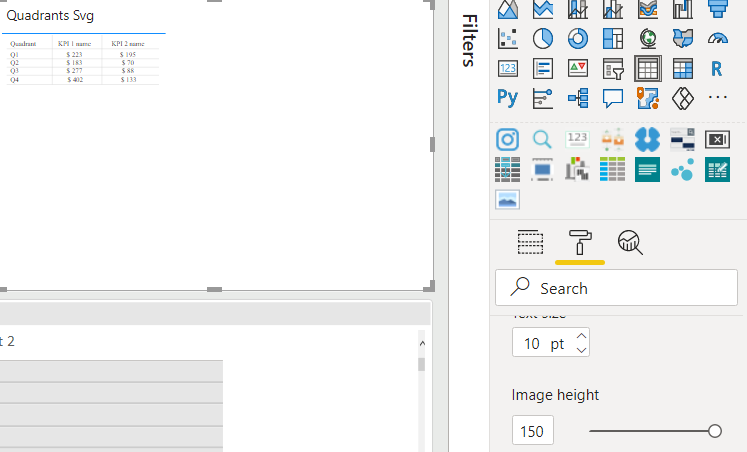This screenshot has width=747, height=452.
Task: Select the Ribbon chart visual
Action: pos(648,9)
